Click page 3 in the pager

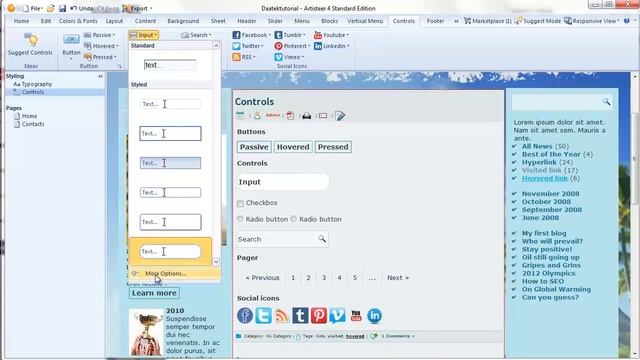324,278
